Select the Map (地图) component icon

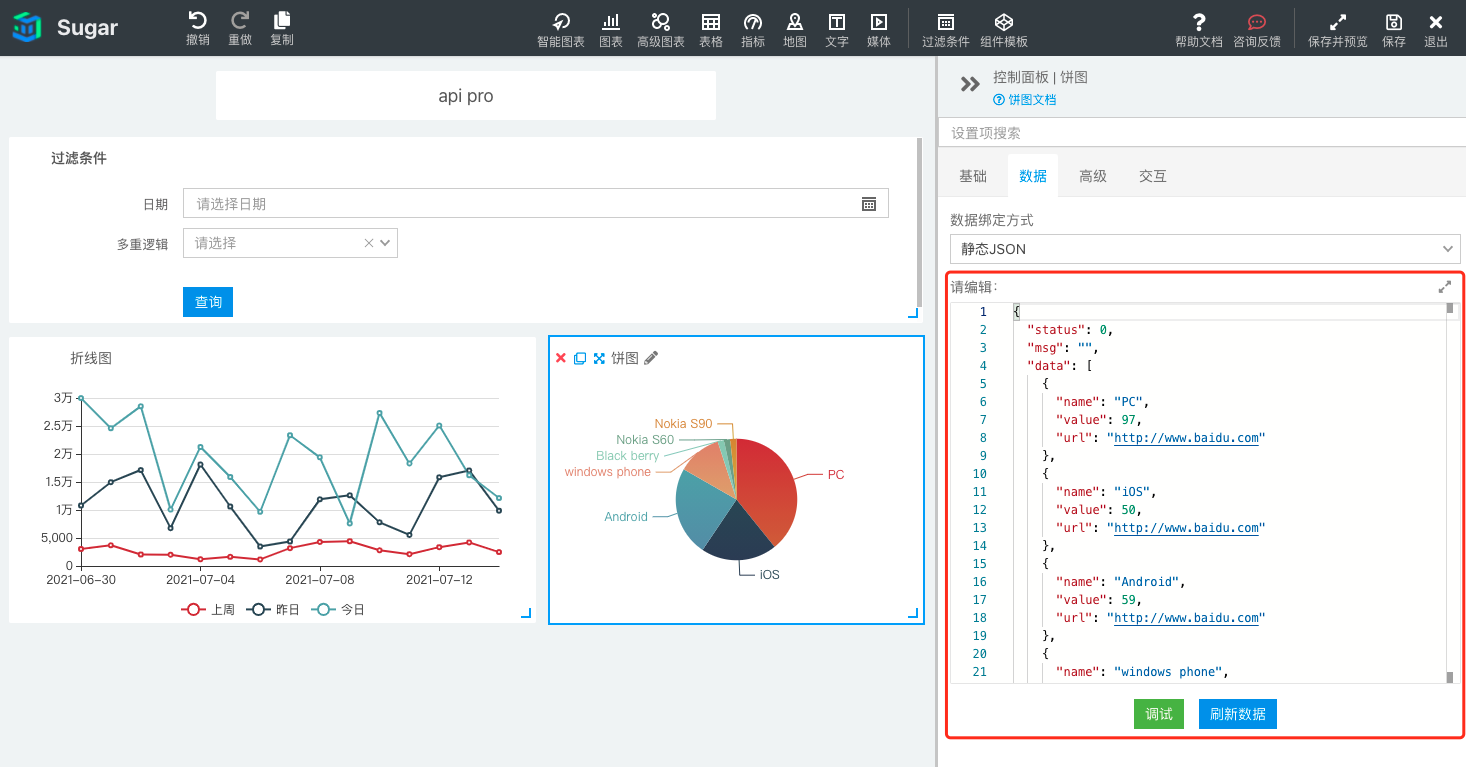pos(794,23)
